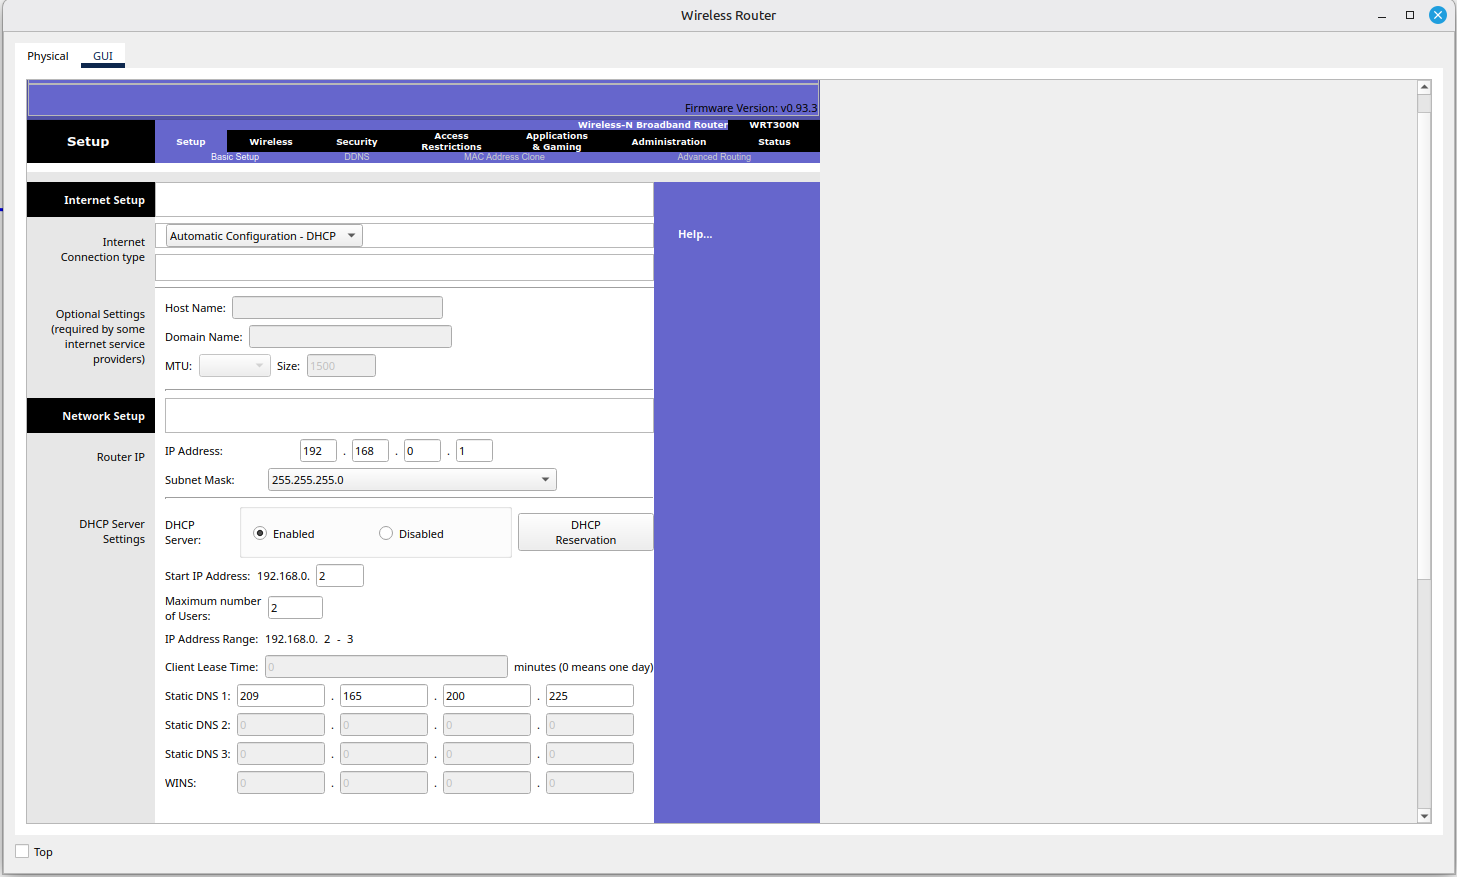Click the scrollbar up arrow
This screenshot has height=877, width=1457.
tap(1424, 87)
